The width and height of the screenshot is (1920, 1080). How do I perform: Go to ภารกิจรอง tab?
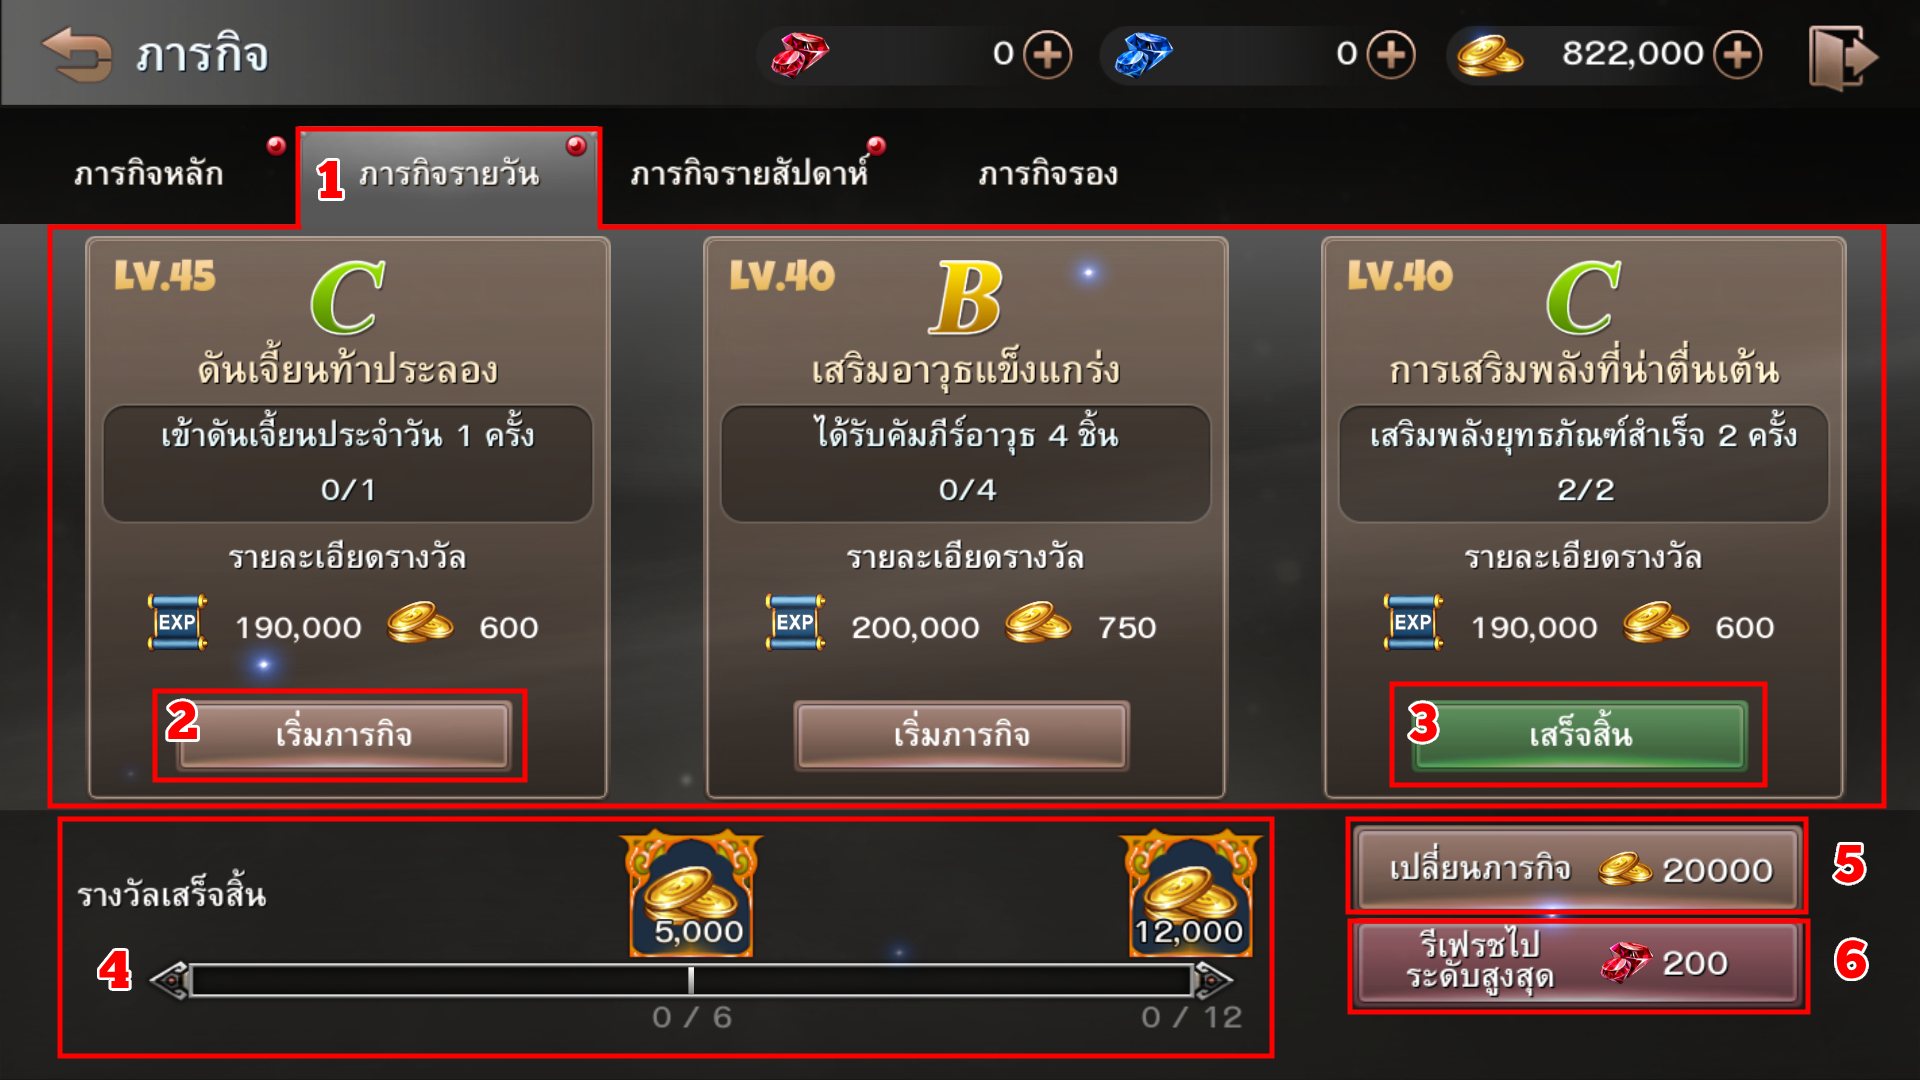click(x=1047, y=174)
